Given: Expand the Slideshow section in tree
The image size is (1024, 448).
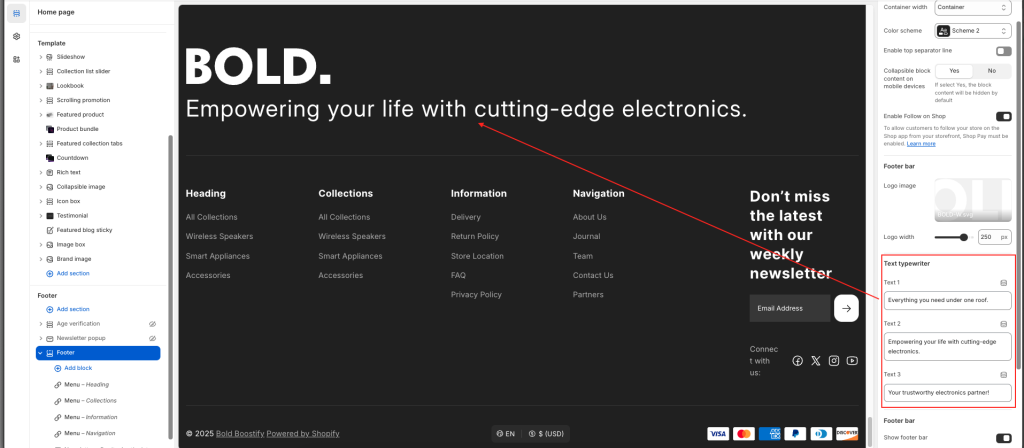Looking at the screenshot, I should pyautogui.click(x=41, y=57).
